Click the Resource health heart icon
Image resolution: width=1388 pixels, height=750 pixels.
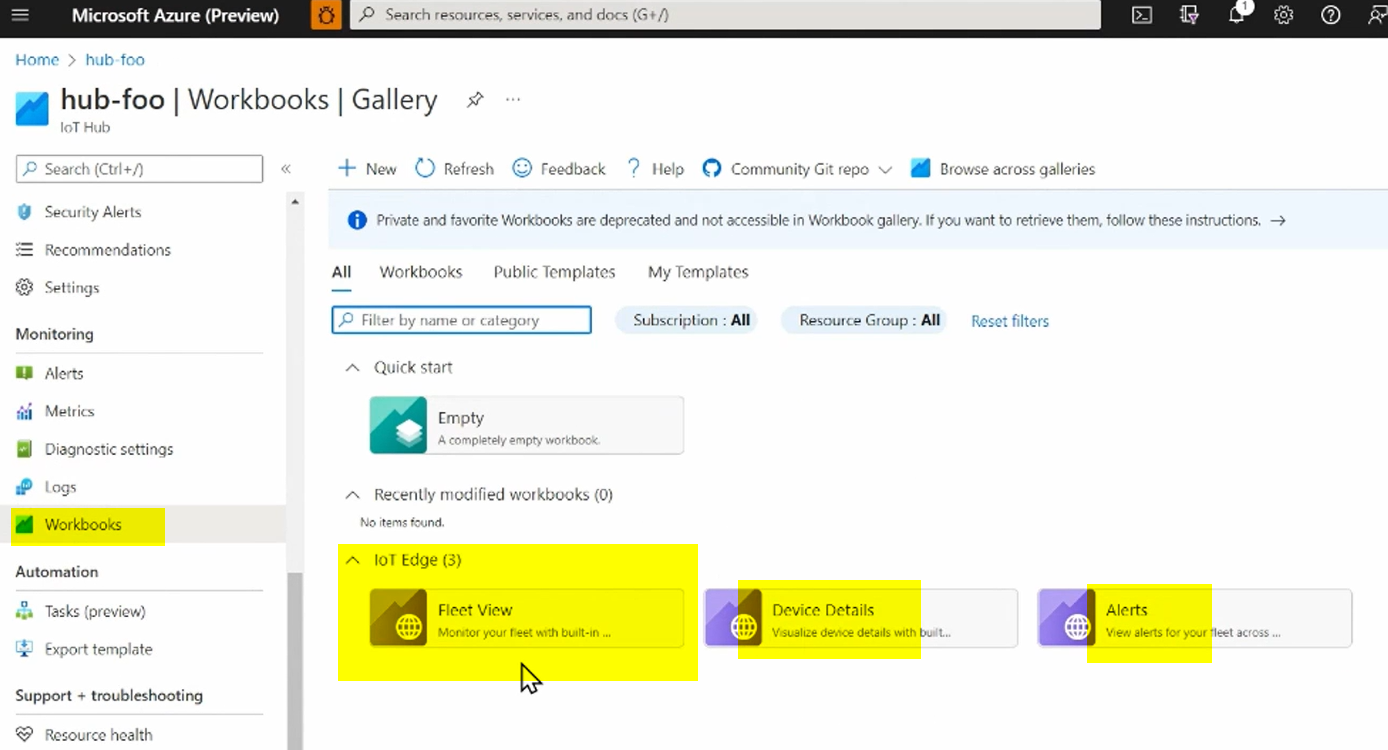pyautogui.click(x=25, y=735)
